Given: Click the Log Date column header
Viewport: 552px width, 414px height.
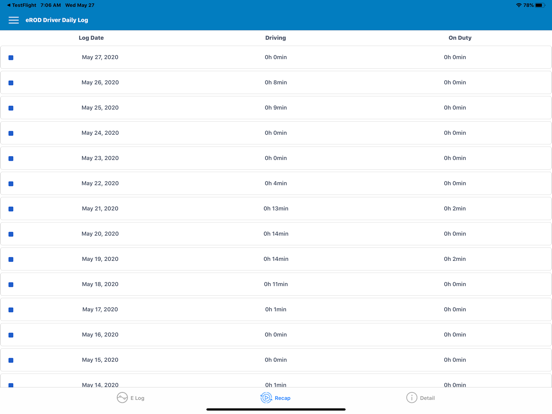Looking at the screenshot, I should point(91,38).
